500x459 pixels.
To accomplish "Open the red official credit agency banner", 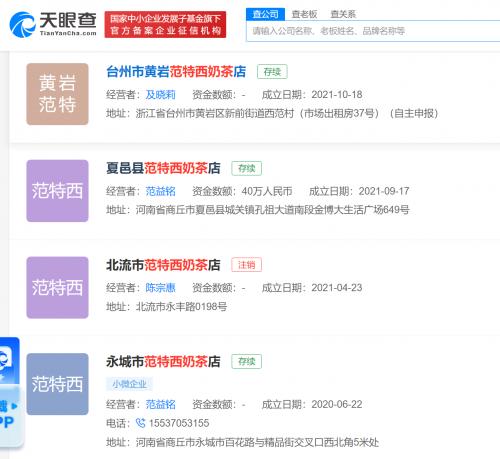I will 165,24.
